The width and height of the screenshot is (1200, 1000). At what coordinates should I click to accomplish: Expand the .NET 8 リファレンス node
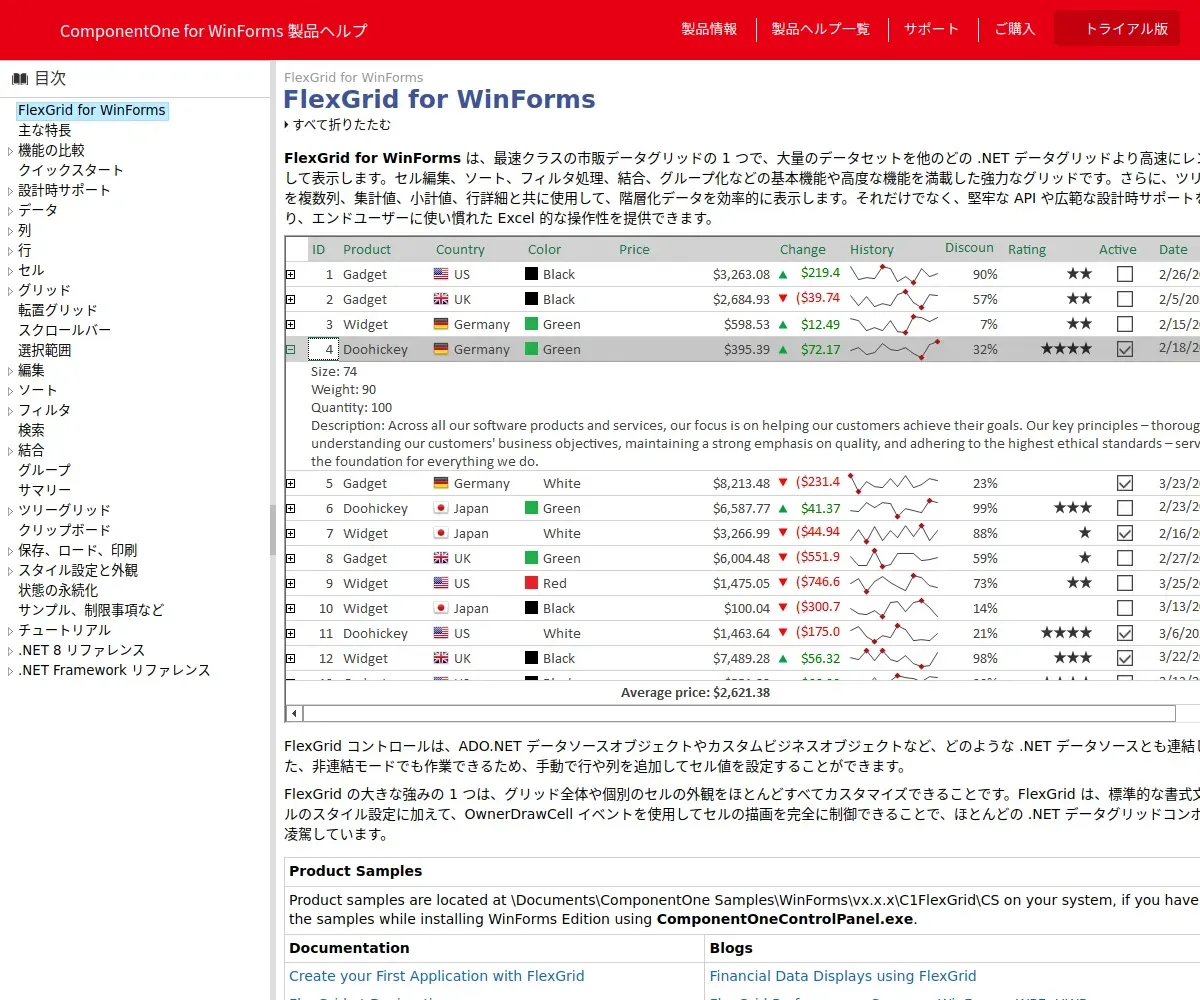pyautogui.click(x=10, y=651)
